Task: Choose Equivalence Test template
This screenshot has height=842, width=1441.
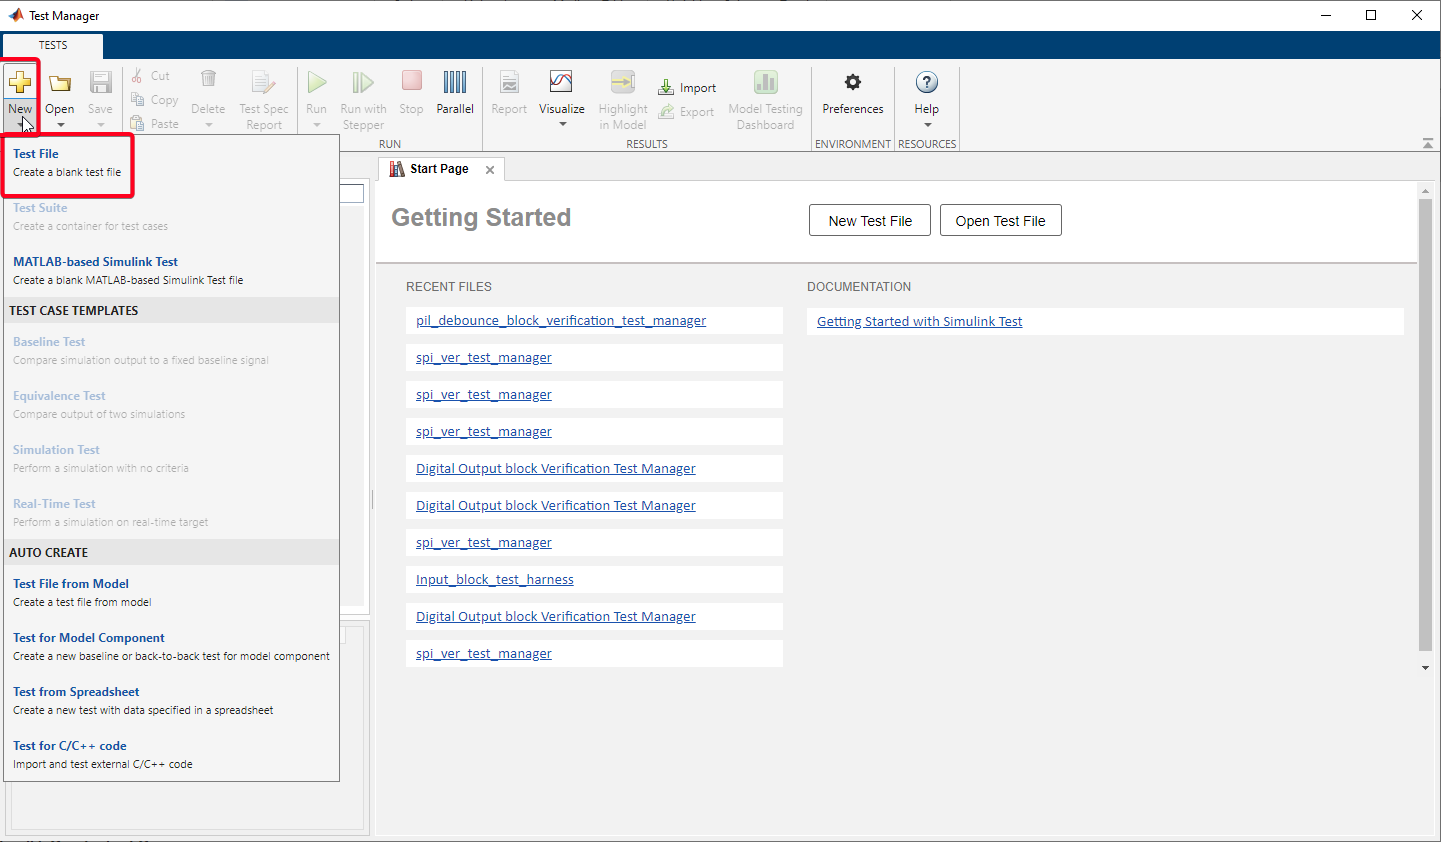Action: click(172, 405)
